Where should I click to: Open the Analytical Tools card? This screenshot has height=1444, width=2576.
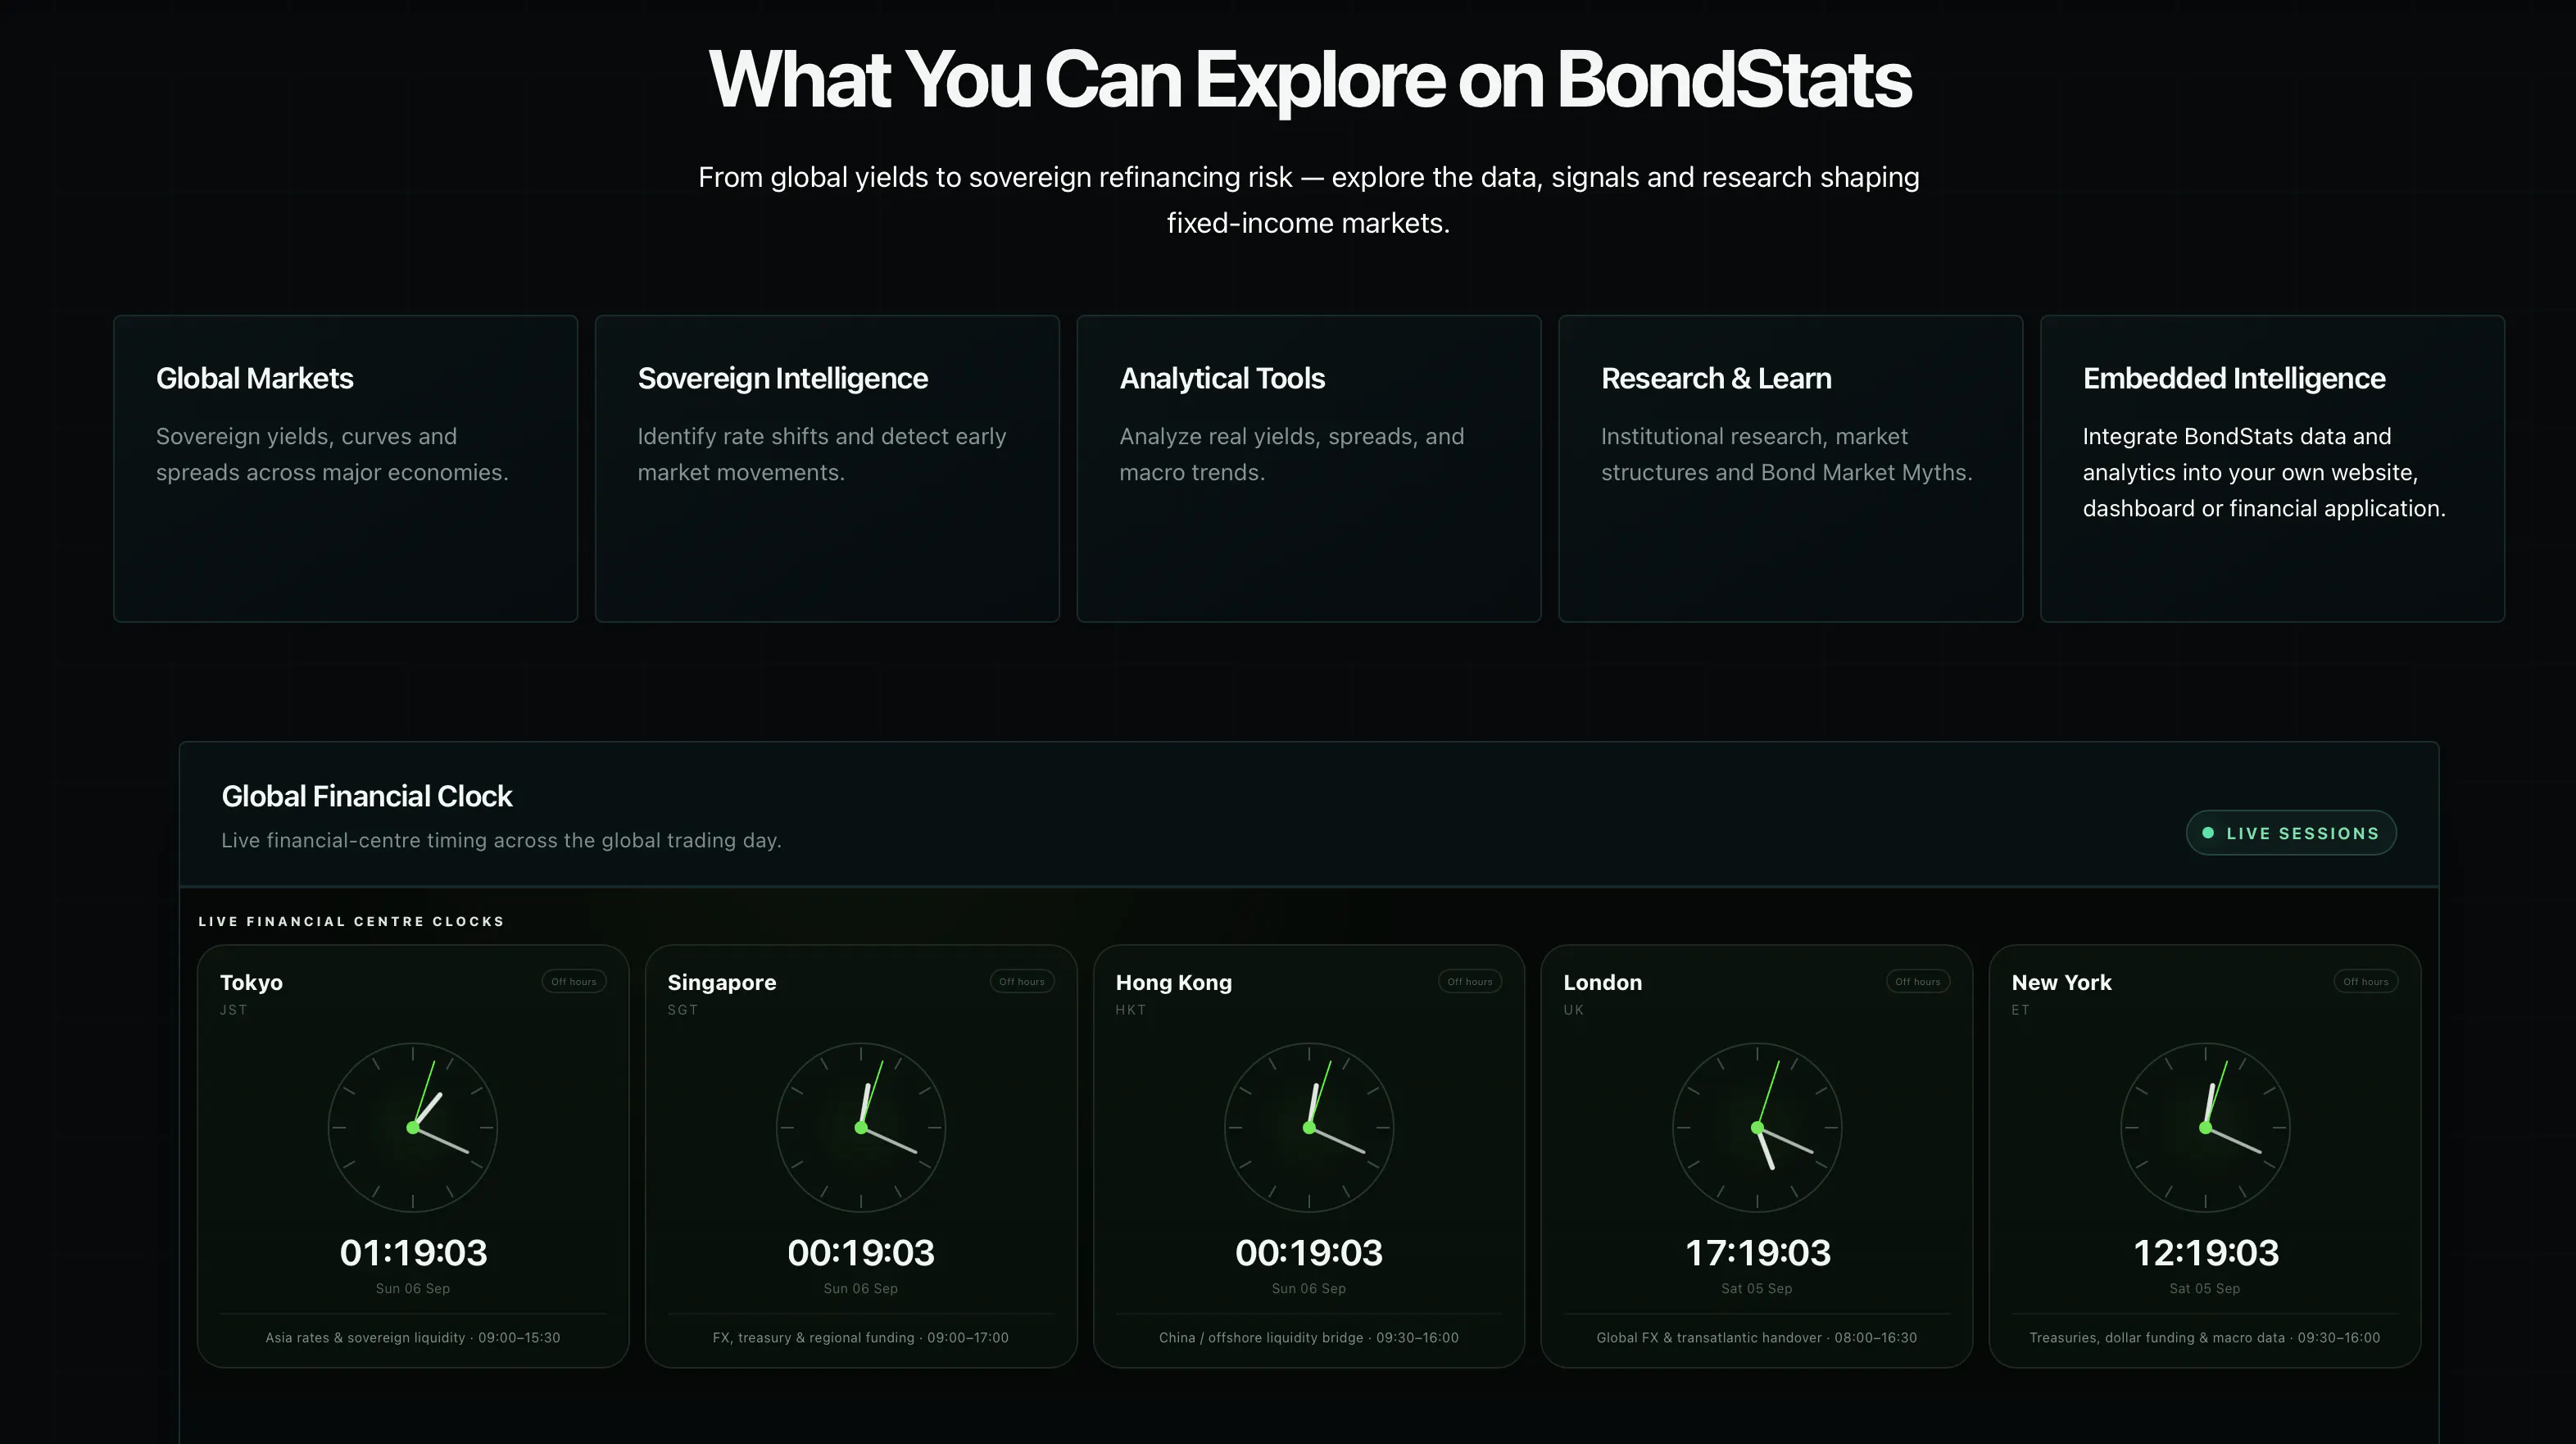point(1308,468)
